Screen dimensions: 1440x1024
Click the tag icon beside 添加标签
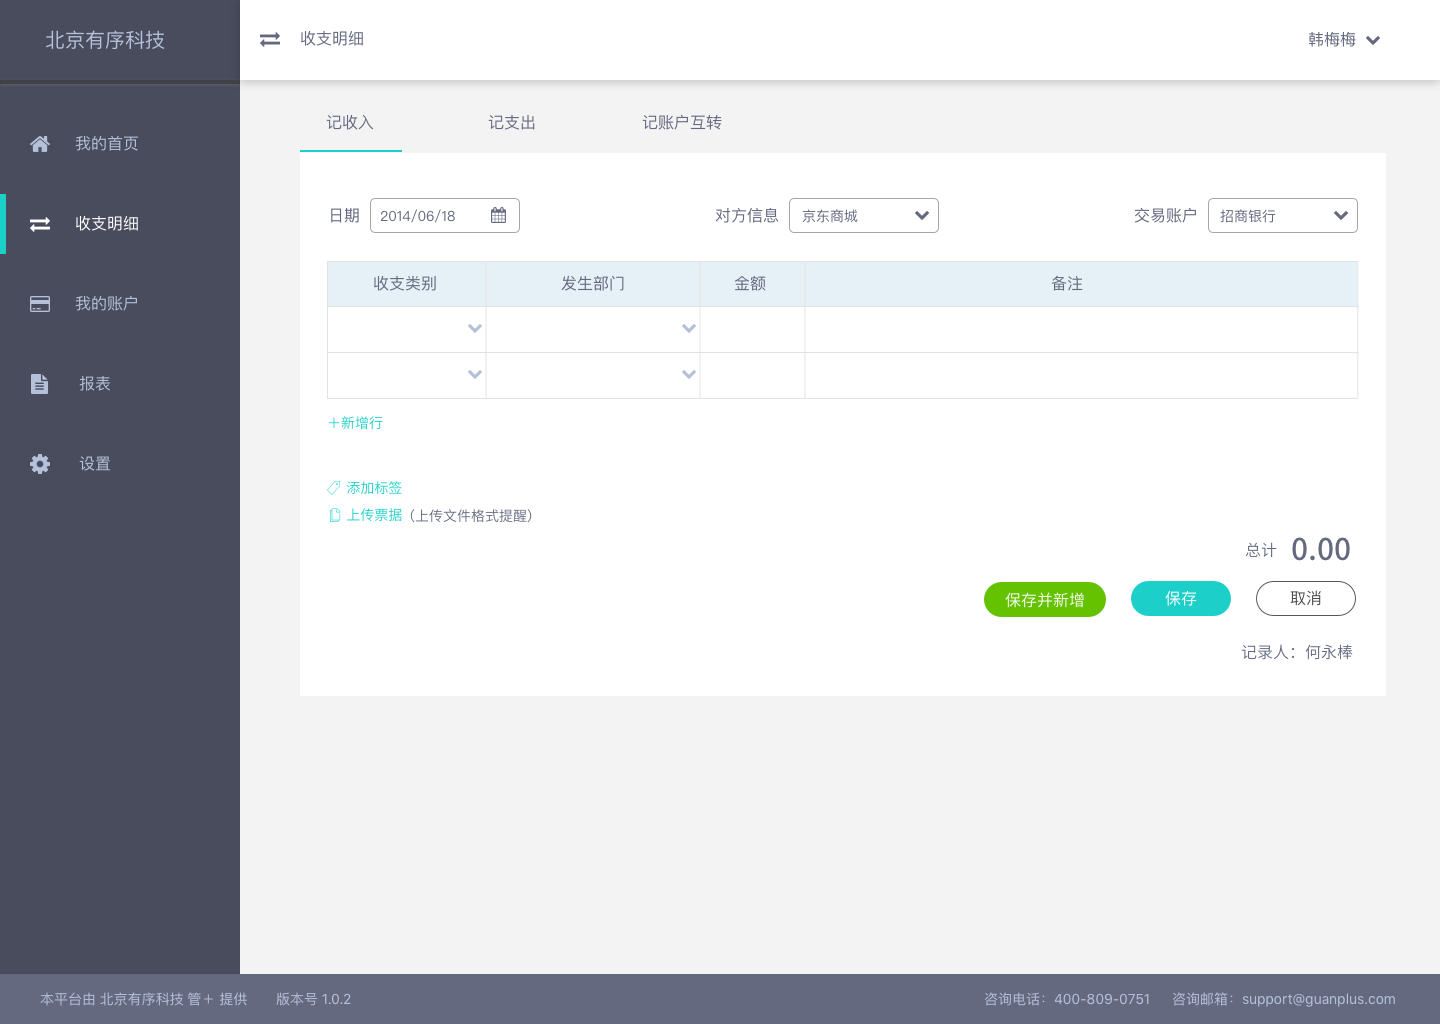[334, 488]
